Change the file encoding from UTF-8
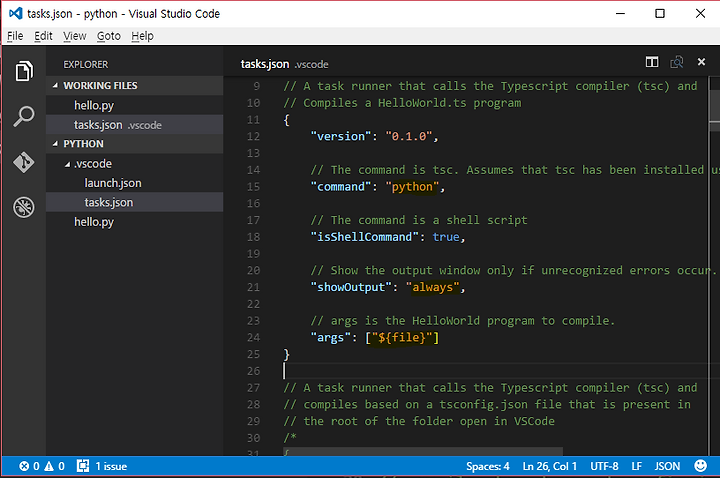The width and height of the screenshot is (720, 478). pyautogui.click(x=605, y=466)
